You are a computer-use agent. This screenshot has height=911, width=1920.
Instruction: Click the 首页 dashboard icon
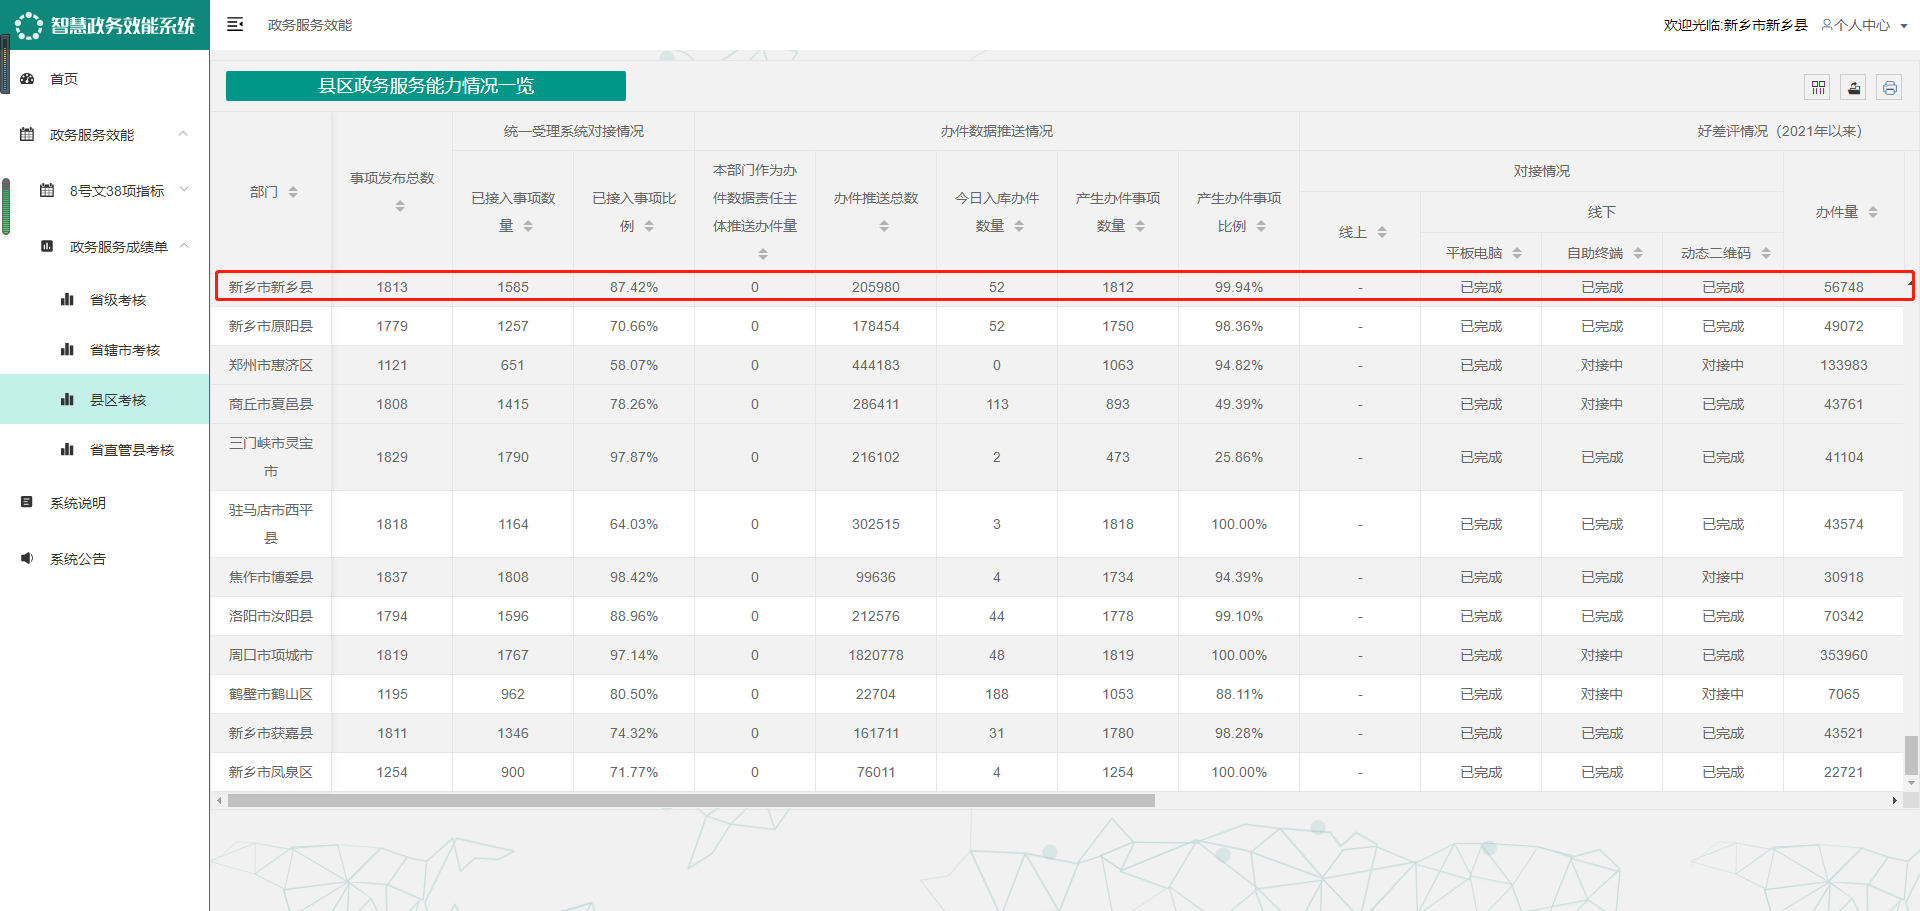[28, 79]
